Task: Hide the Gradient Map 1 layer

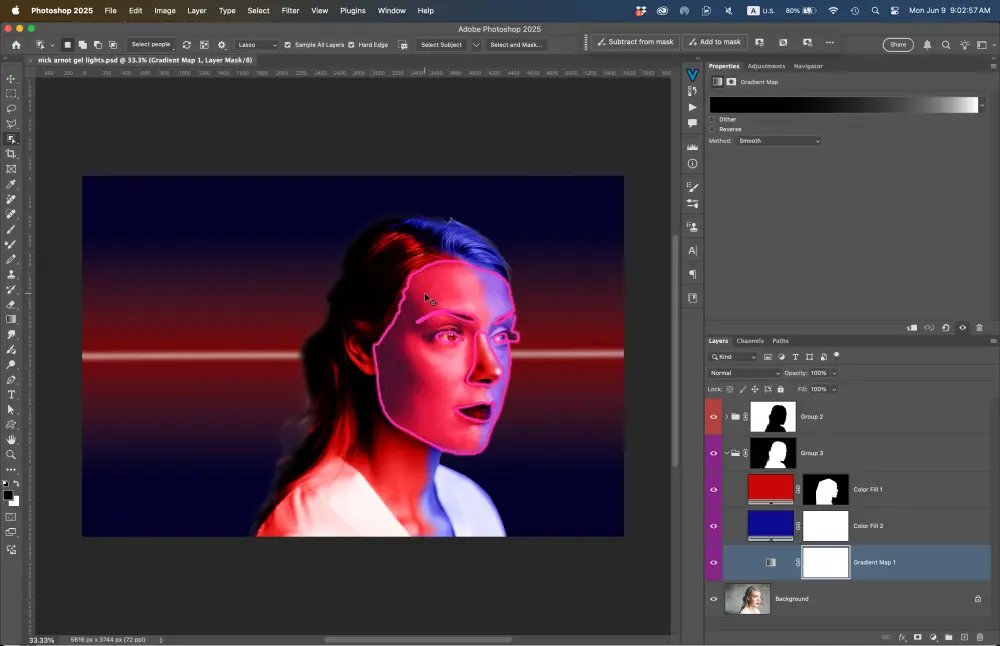Action: (x=714, y=562)
